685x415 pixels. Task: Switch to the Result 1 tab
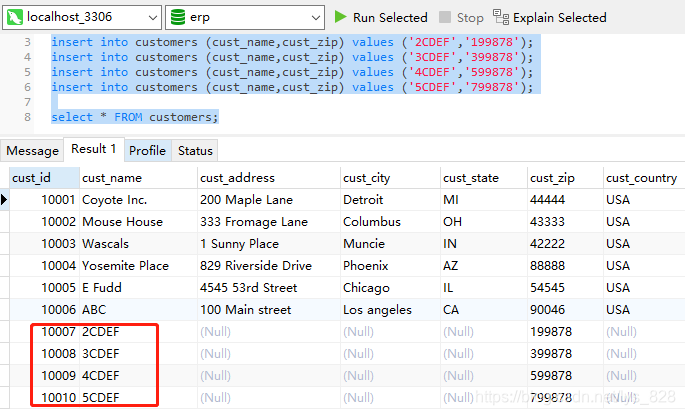(x=93, y=149)
